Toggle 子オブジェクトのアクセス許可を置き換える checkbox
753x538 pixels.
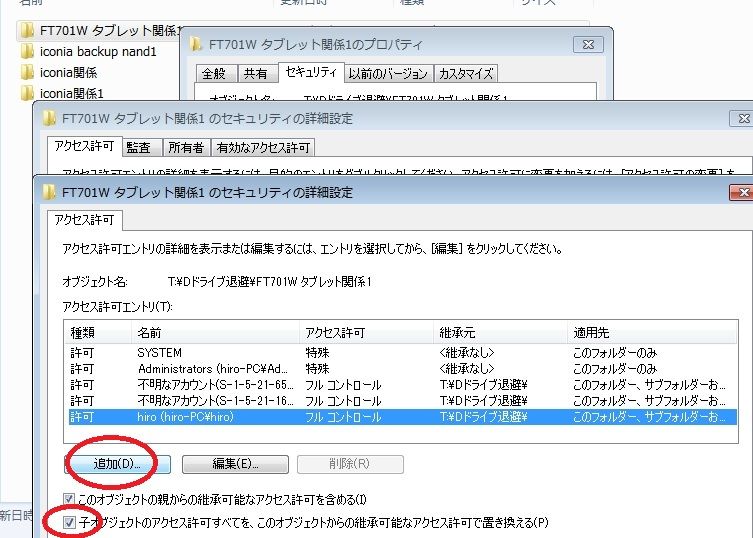pos(68,522)
